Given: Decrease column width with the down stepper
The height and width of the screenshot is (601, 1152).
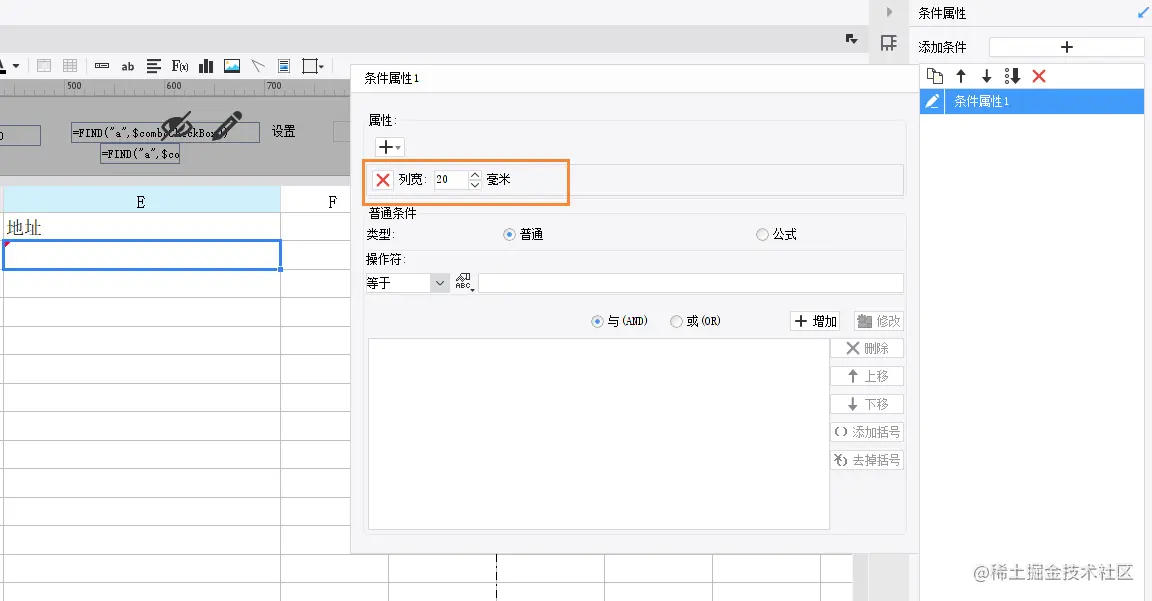Looking at the screenshot, I should pyautogui.click(x=475, y=184).
